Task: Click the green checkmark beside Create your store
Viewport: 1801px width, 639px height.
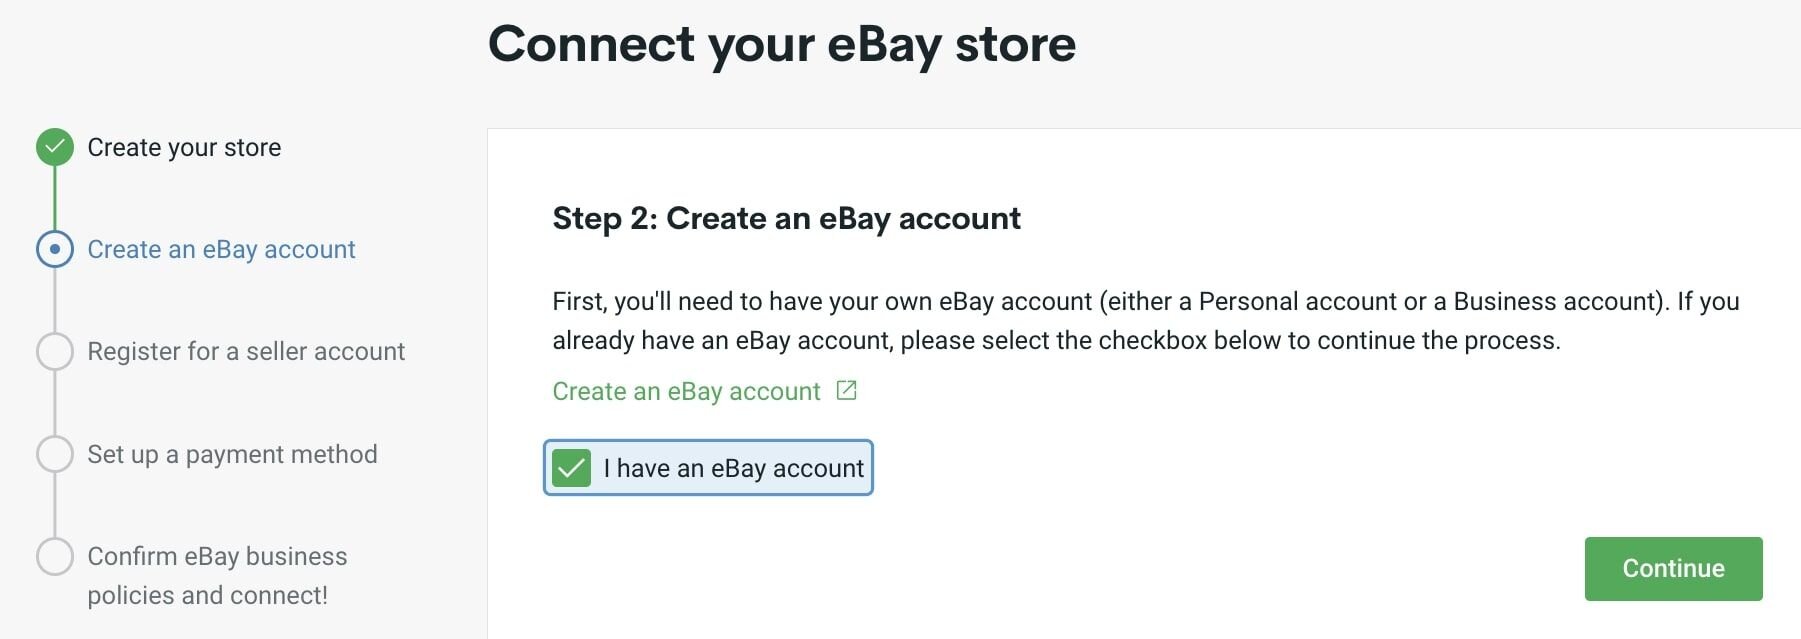Action: coord(55,147)
